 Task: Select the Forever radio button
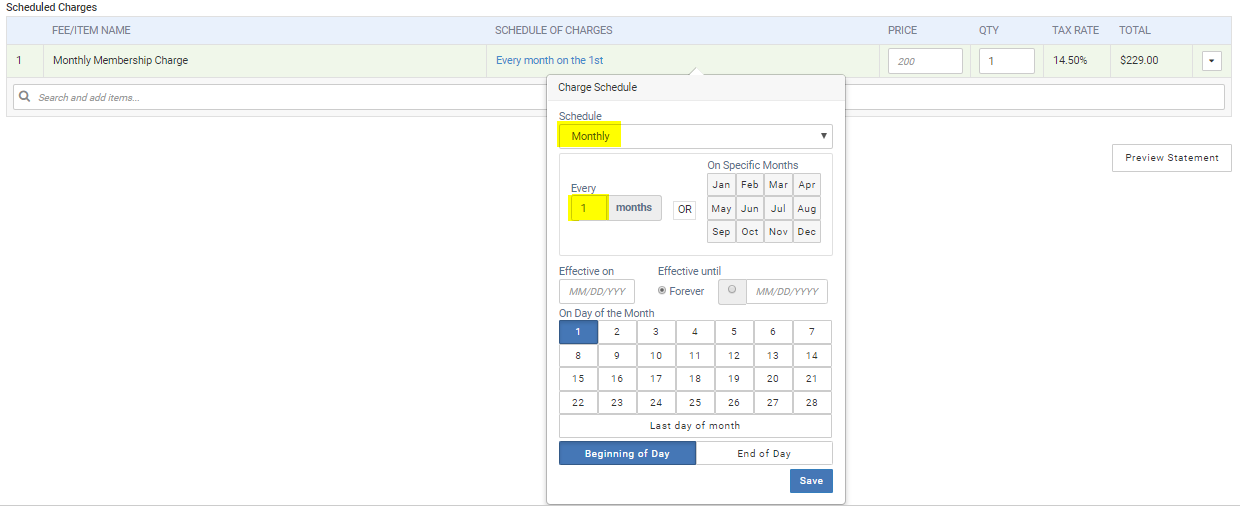pyautogui.click(x=662, y=291)
